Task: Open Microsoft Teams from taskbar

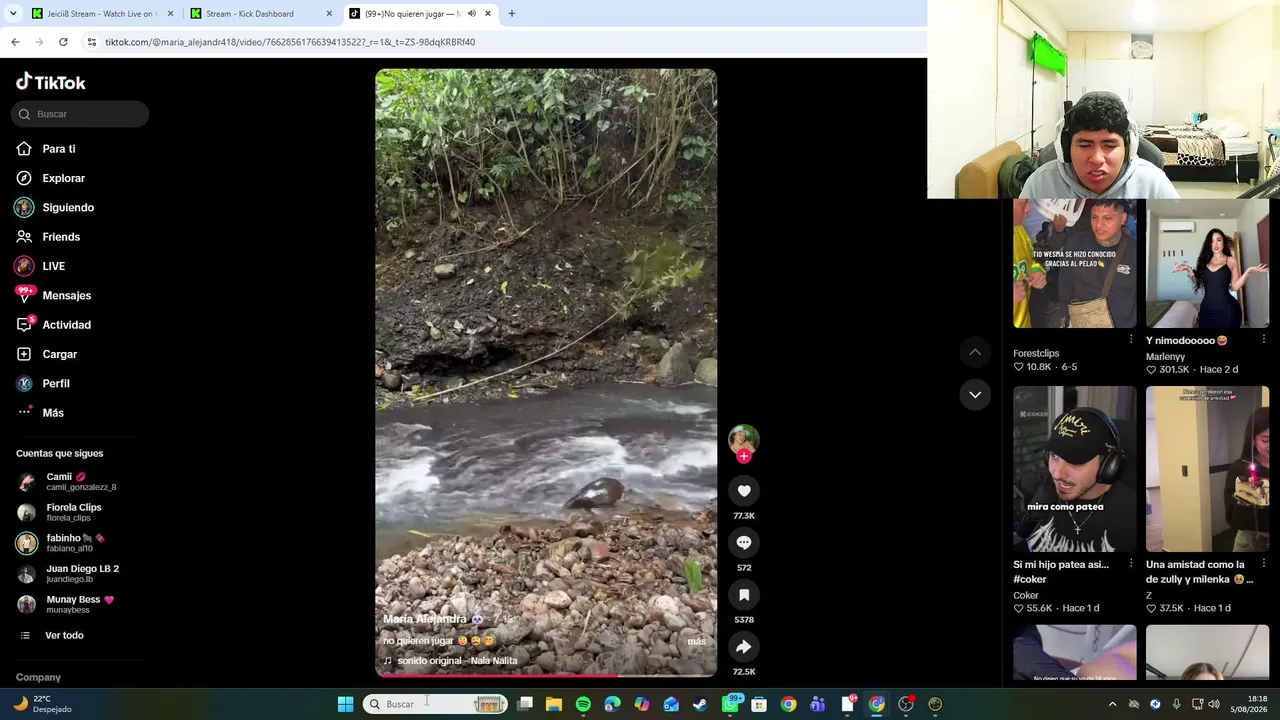Action: click(818, 704)
